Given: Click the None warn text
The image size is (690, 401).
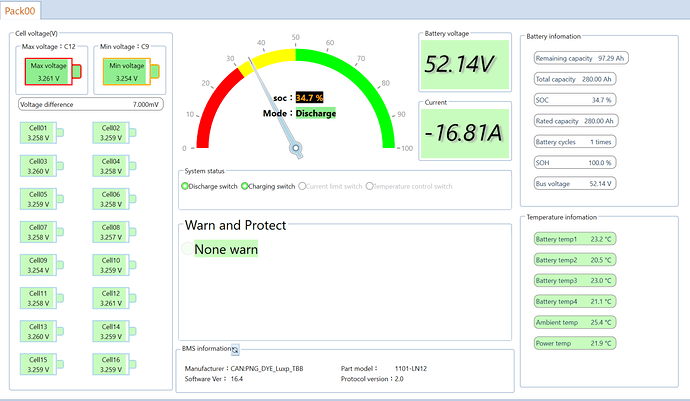Looking at the screenshot, I should click(x=226, y=249).
